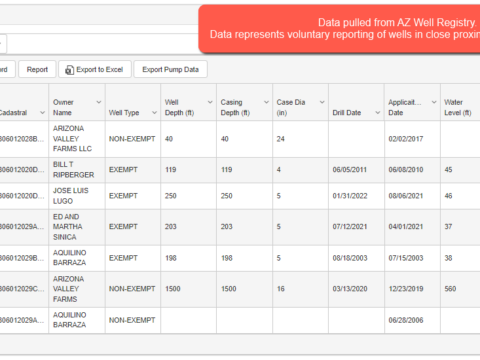Select ARIZONA VALLEY FARMS owner with 1500 depth
The image size is (480, 360).
[77, 289]
